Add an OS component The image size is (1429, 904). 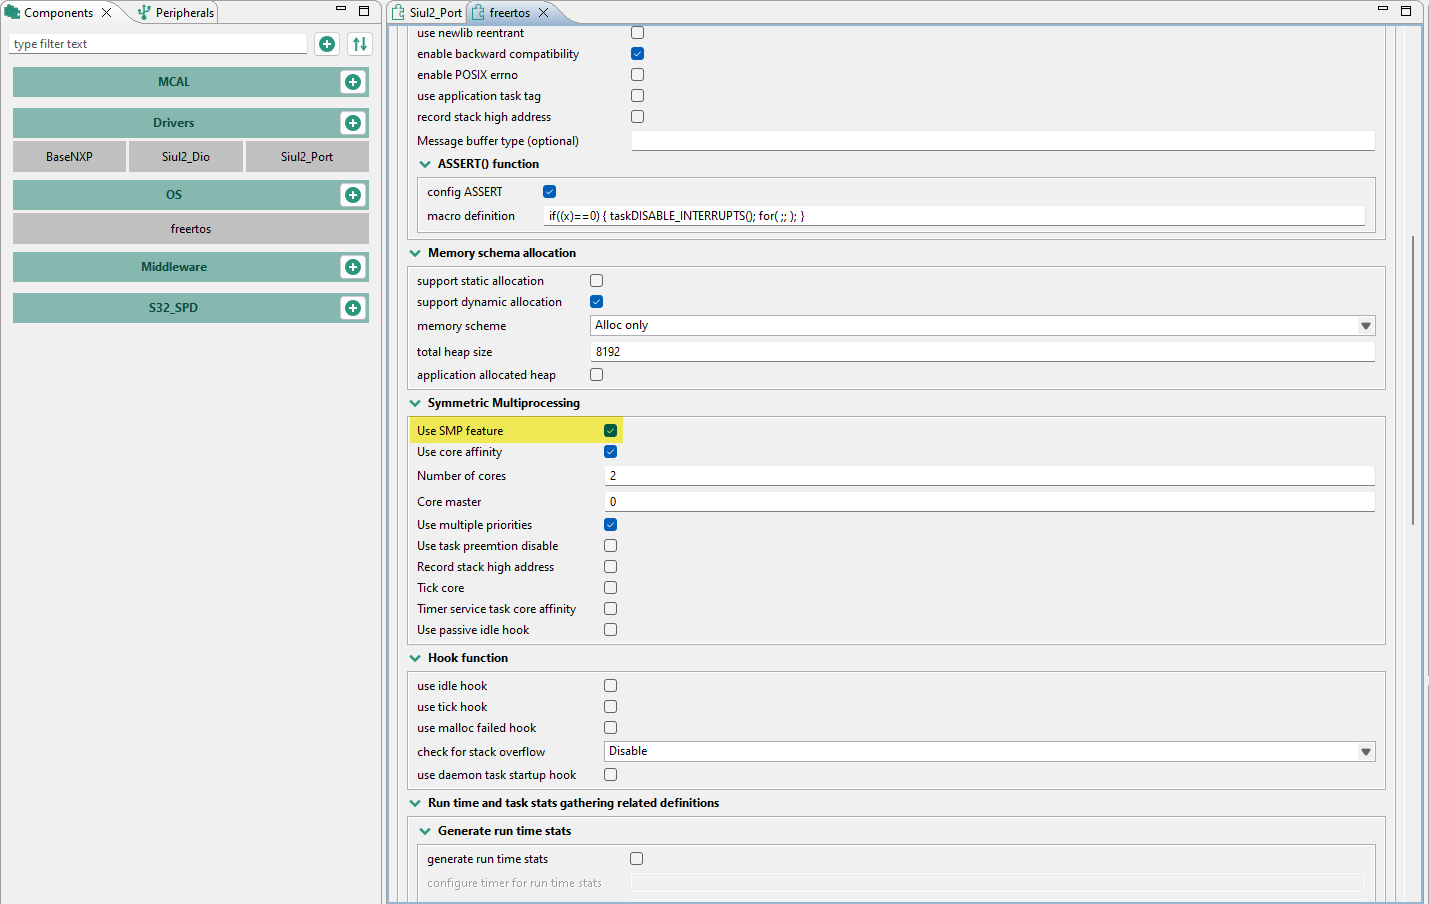pos(352,194)
